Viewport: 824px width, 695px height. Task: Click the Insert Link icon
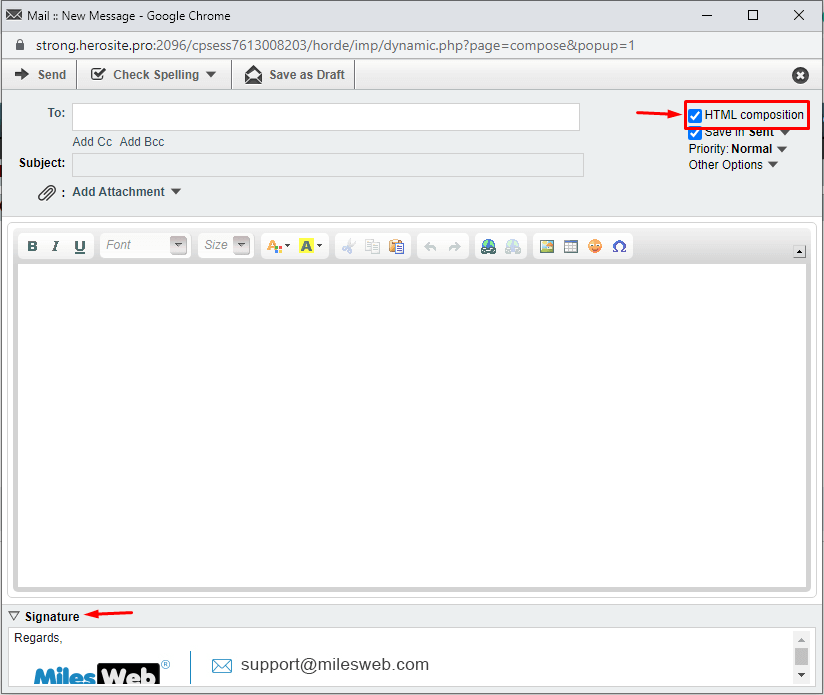click(488, 246)
